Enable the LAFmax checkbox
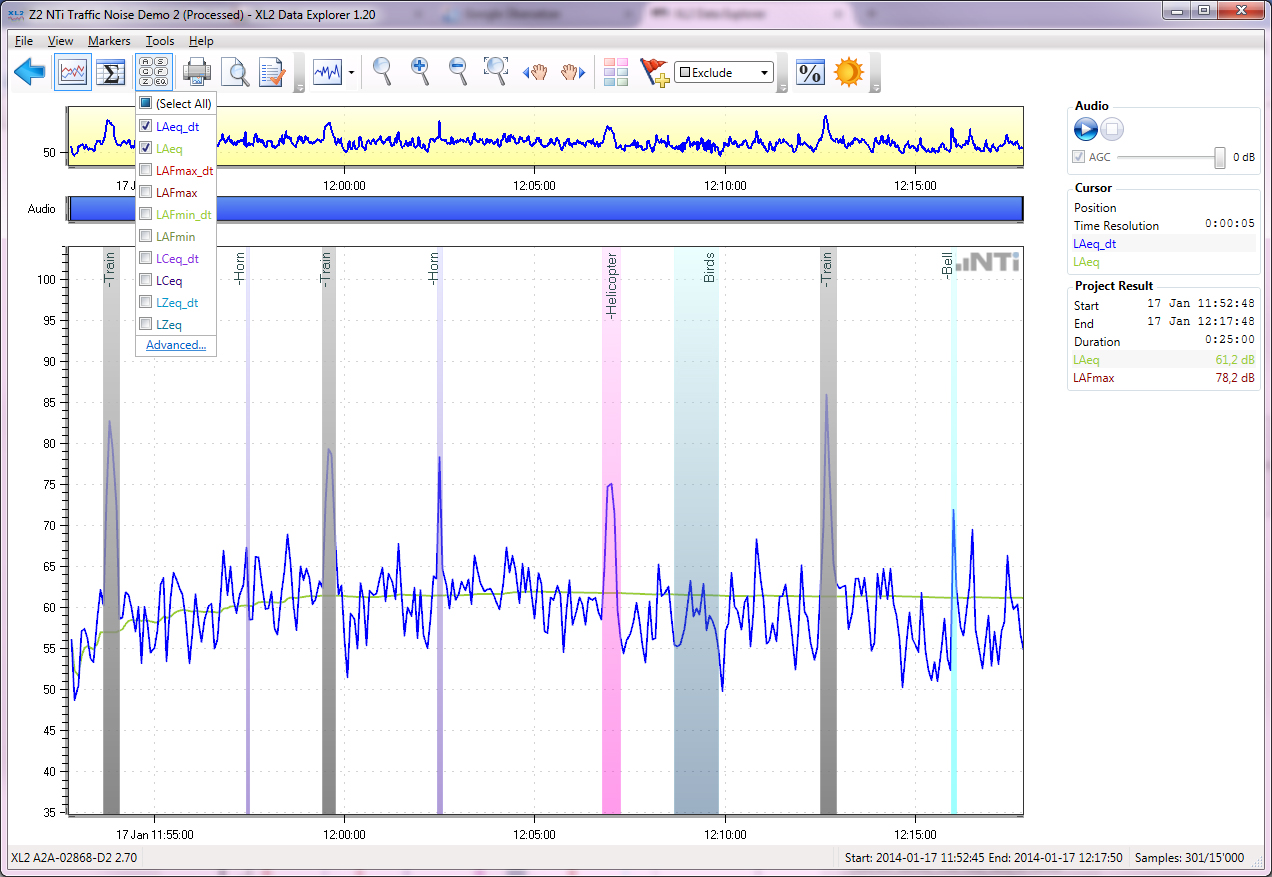Screen dimensions: 1272x877 point(146,192)
